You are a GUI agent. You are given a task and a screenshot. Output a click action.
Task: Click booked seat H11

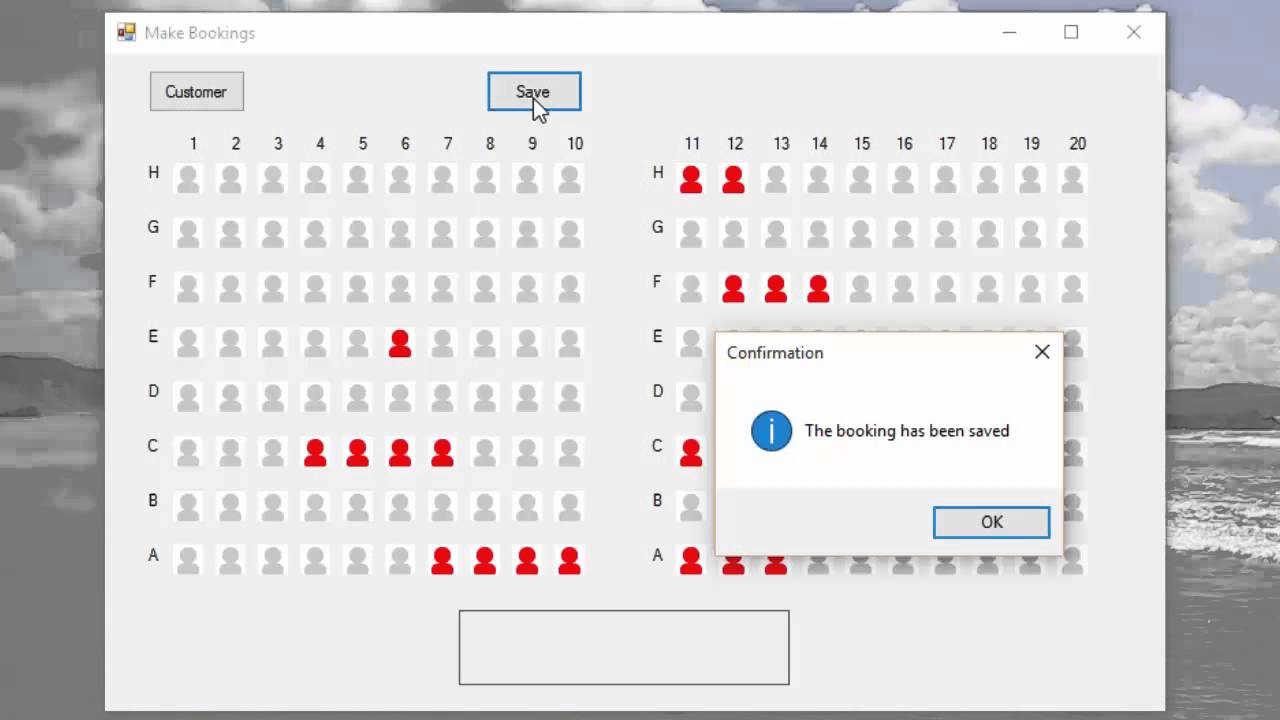(692, 179)
